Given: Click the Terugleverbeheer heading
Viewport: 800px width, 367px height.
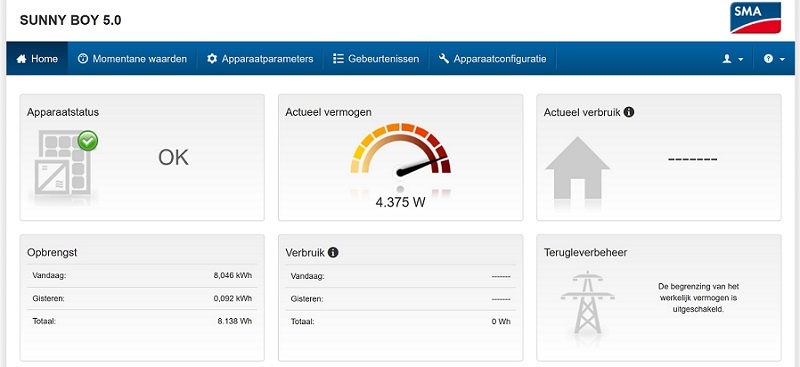Looking at the screenshot, I should click(586, 252).
